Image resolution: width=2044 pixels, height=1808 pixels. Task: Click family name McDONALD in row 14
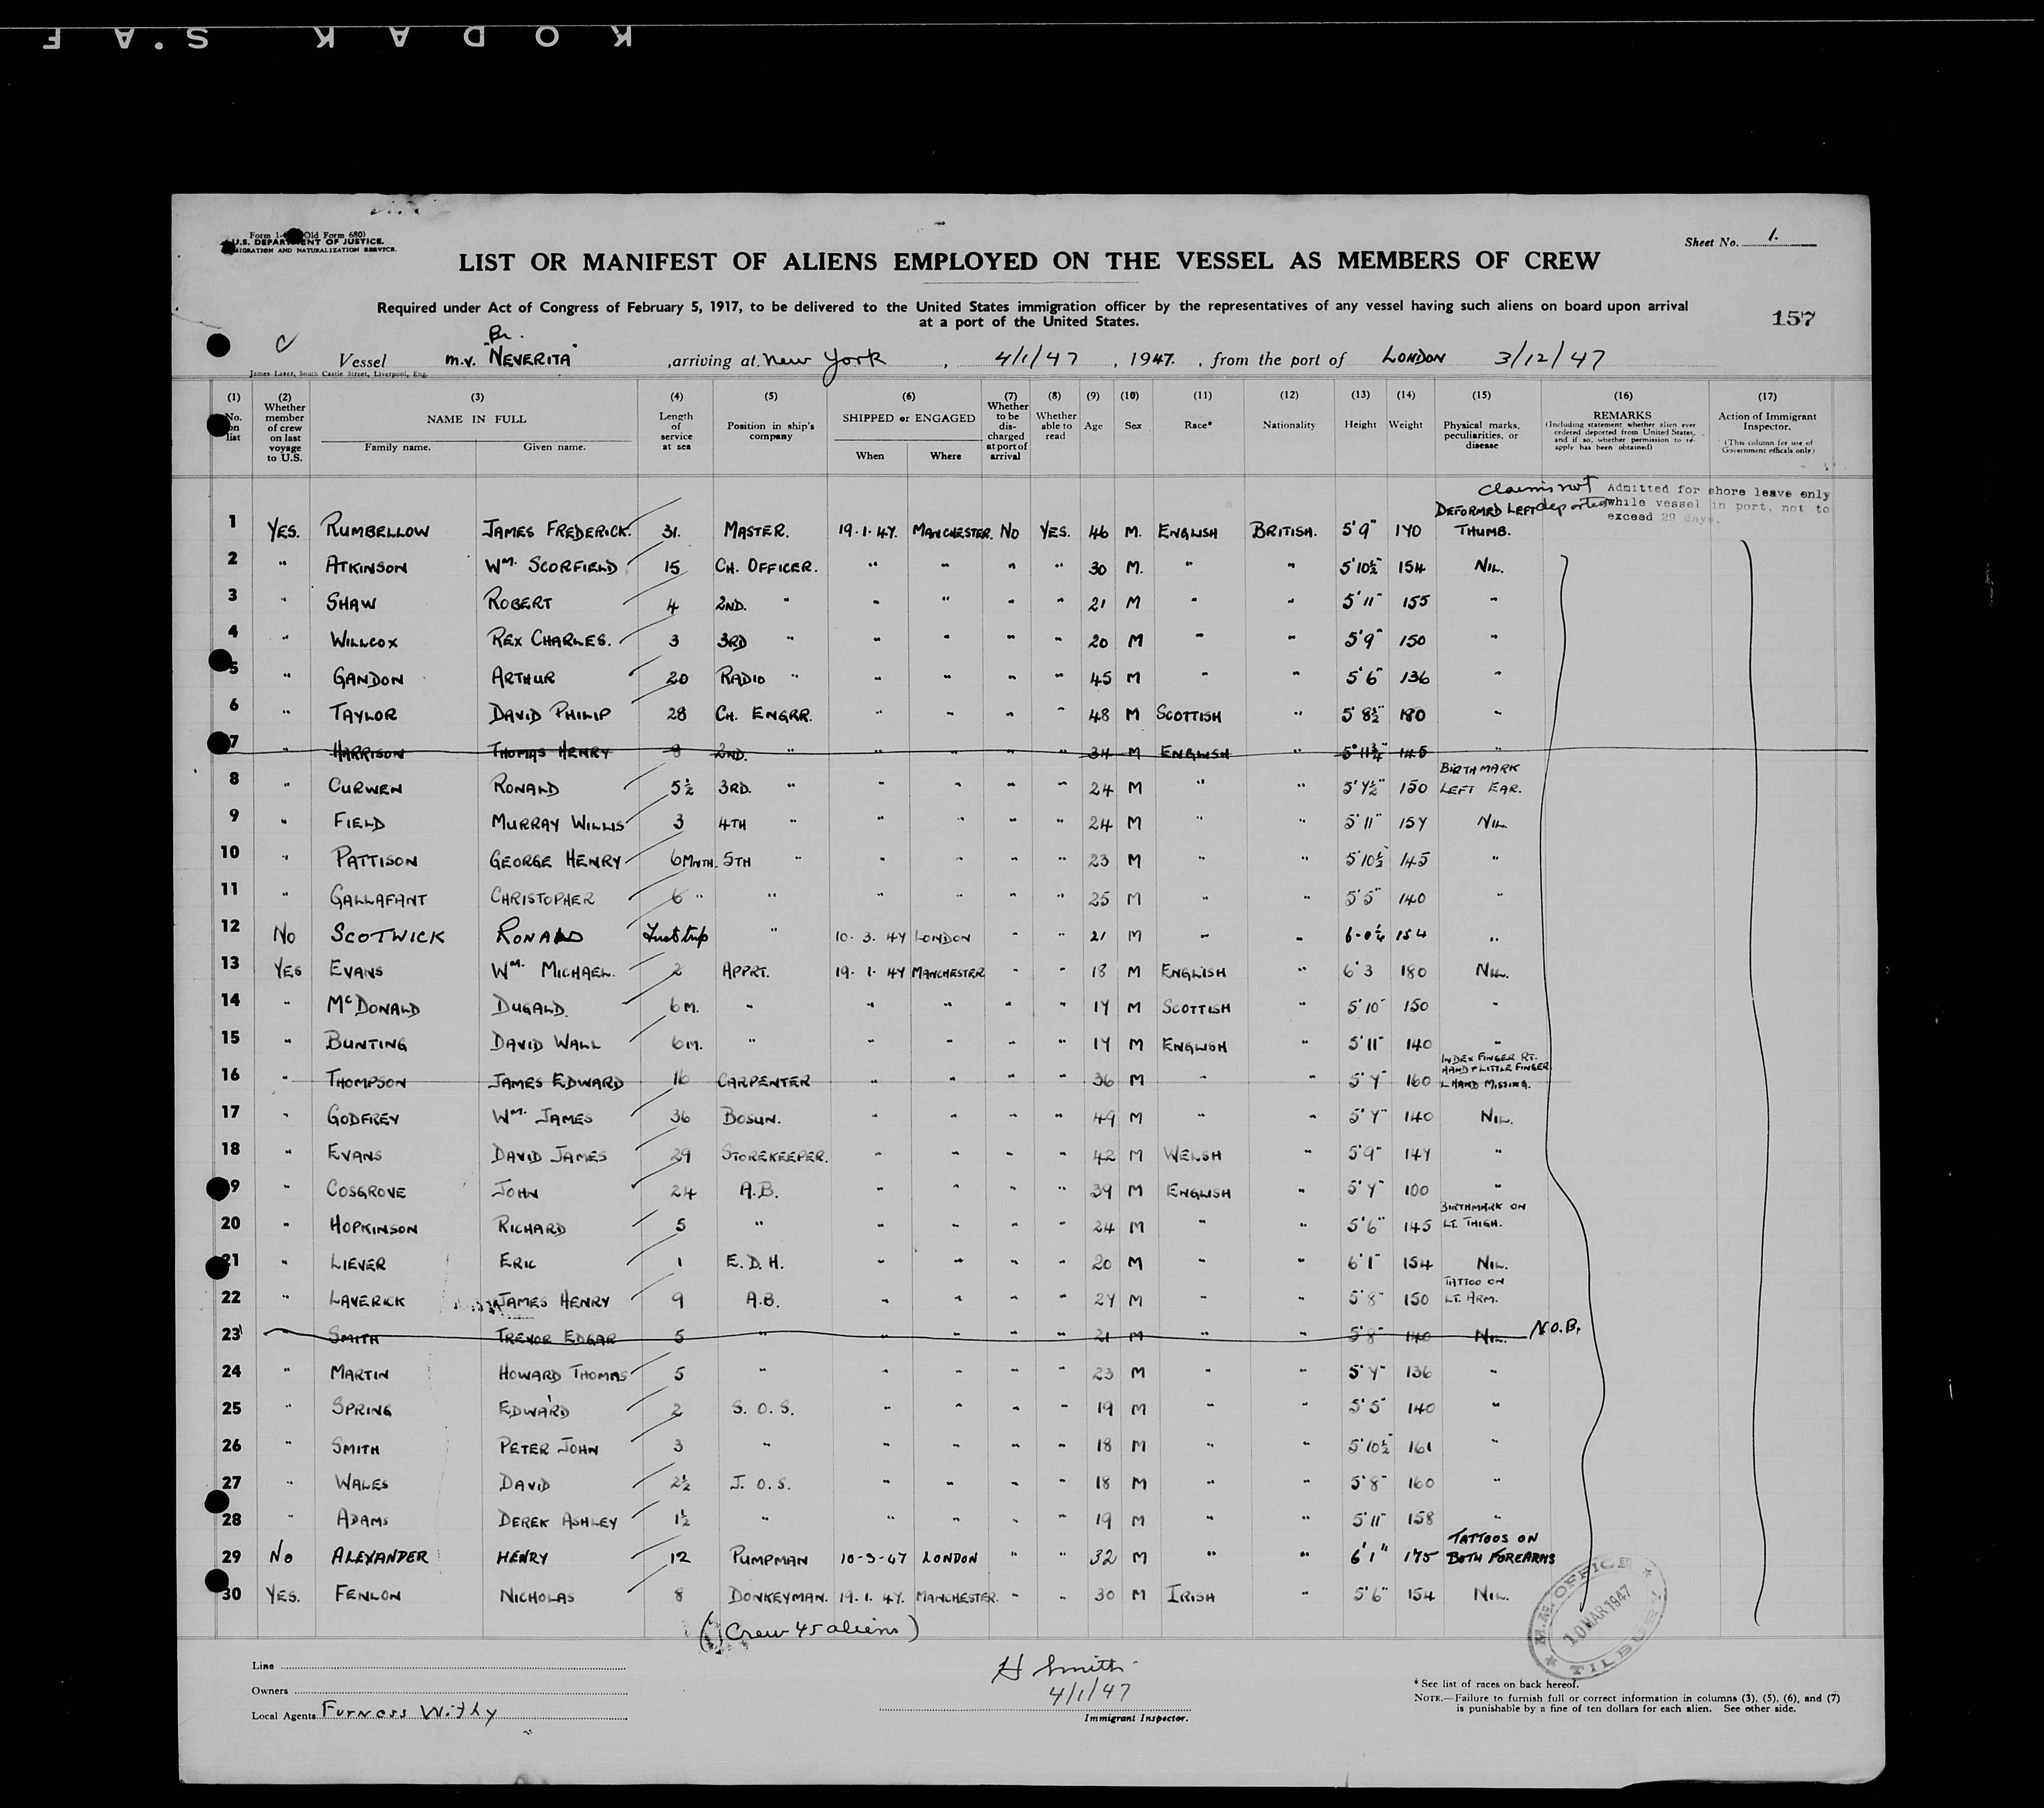click(x=372, y=1008)
